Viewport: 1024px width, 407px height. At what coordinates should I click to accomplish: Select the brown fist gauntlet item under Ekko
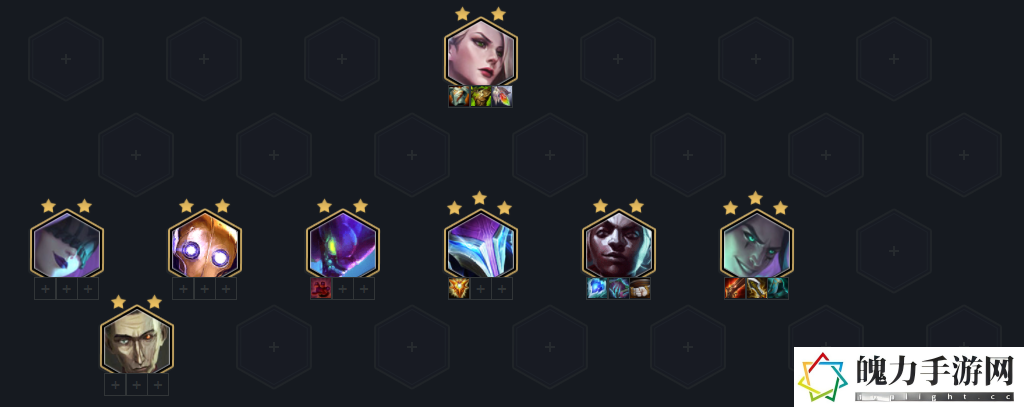(640, 289)
